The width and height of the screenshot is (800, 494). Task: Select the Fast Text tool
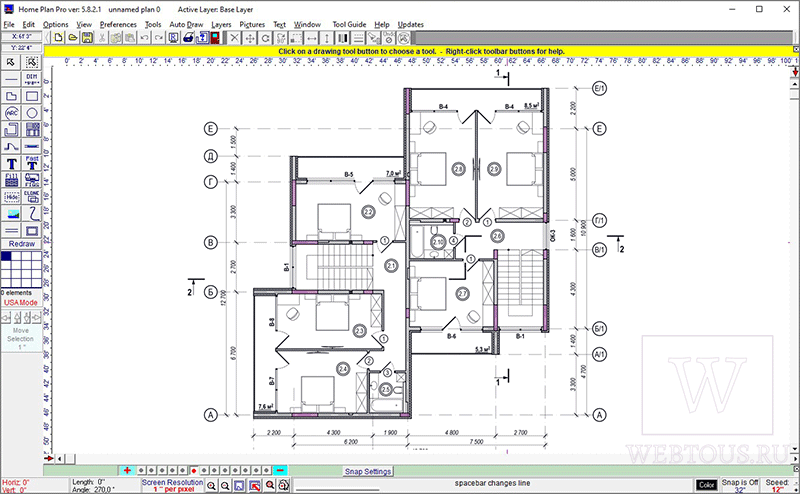pyautogui.click(x=32, y=163)
